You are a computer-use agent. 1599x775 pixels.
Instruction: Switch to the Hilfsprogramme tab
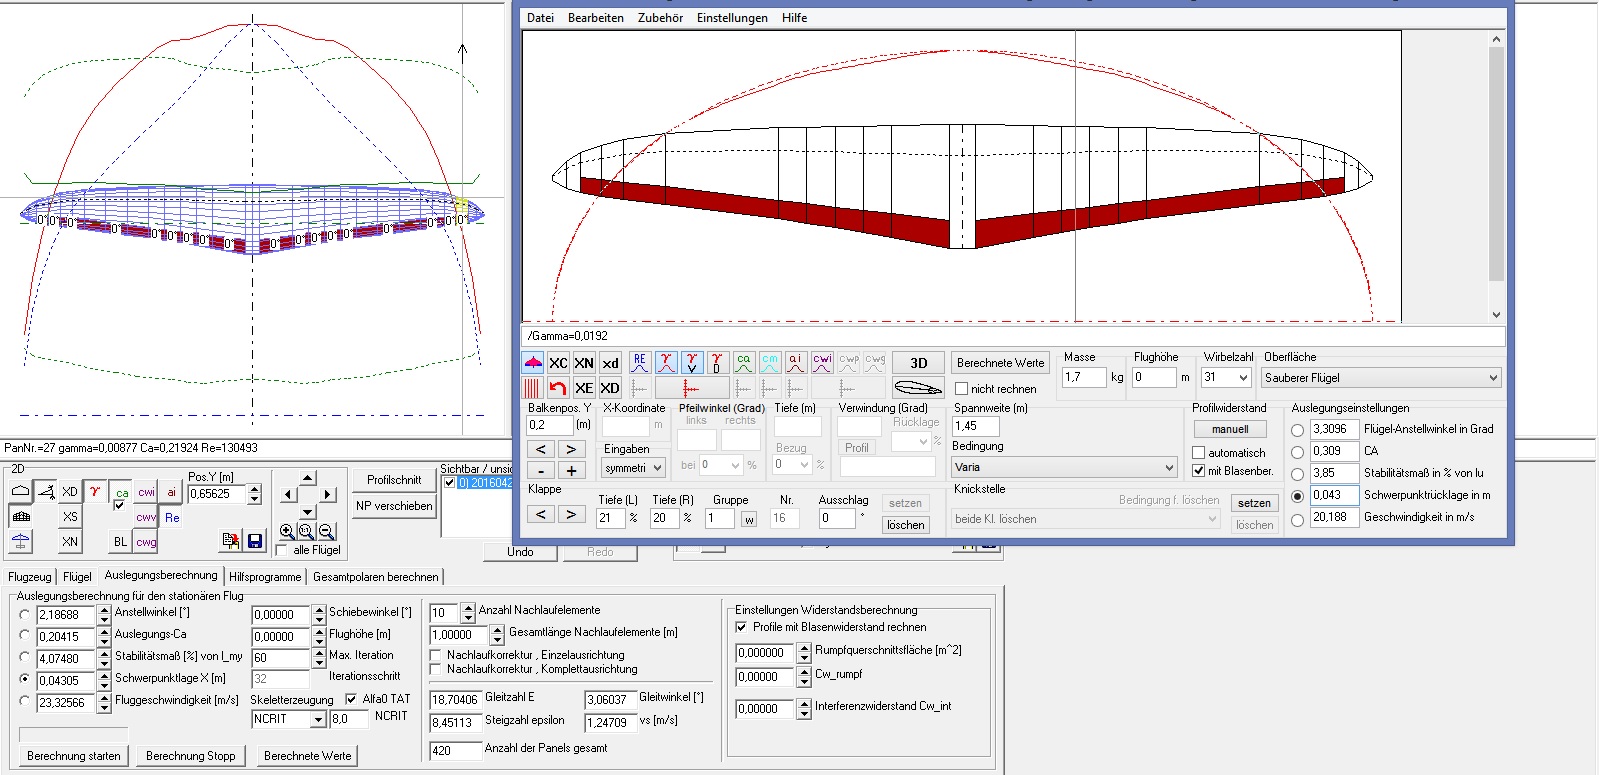265,577
